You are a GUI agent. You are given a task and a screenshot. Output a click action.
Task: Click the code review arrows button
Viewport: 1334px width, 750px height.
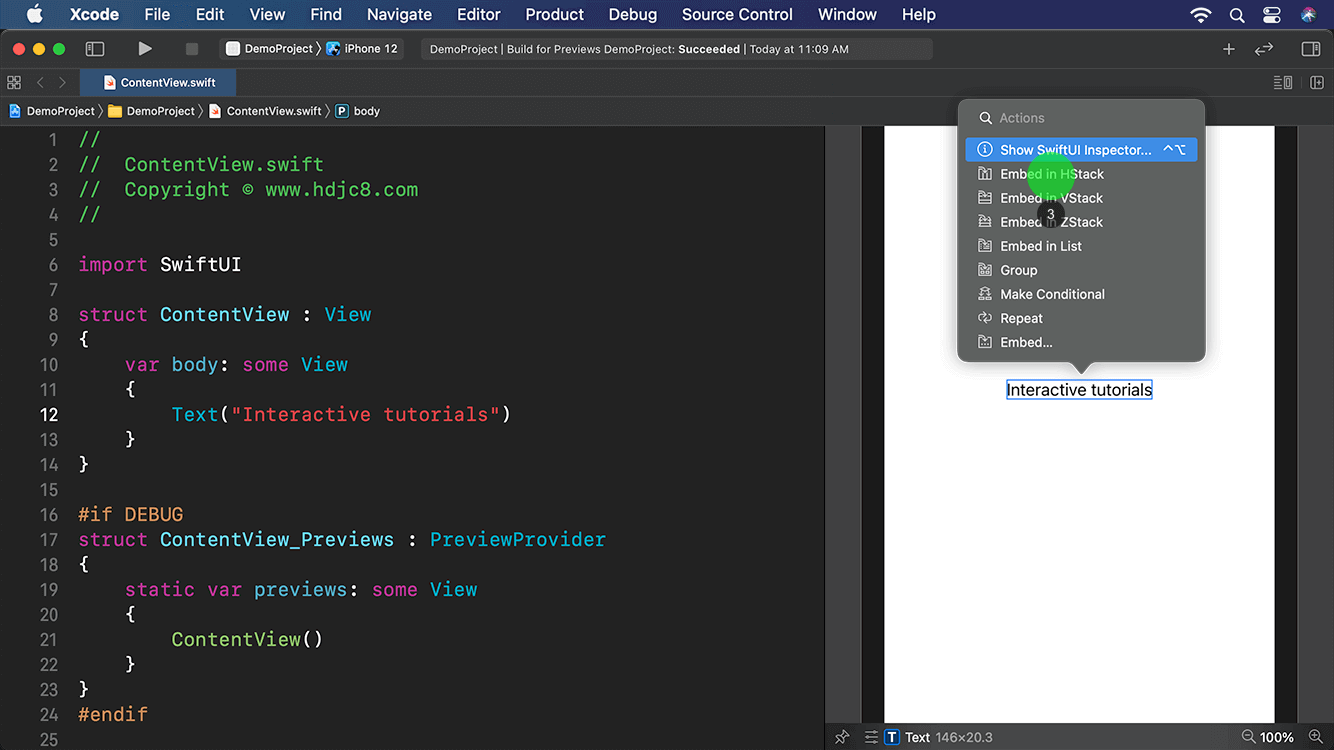(x=1264, y=49)
